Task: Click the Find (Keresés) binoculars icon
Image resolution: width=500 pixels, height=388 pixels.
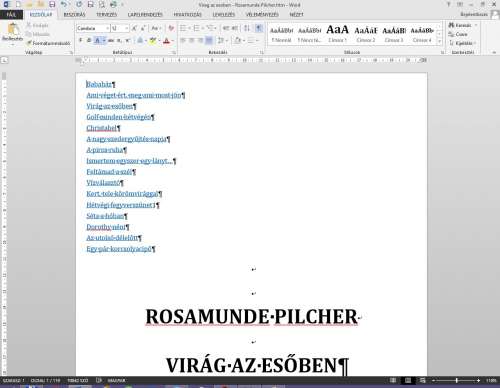Action: coord(452,25)
